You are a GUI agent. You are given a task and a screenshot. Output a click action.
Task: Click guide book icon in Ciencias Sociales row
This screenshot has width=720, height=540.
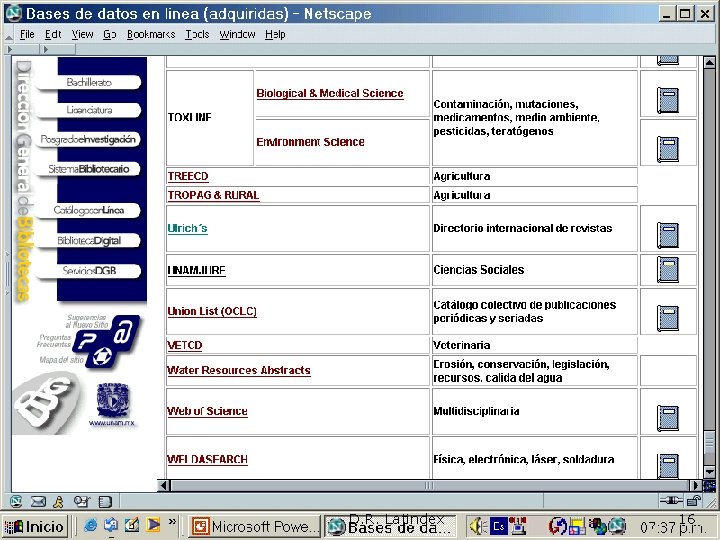668,269
